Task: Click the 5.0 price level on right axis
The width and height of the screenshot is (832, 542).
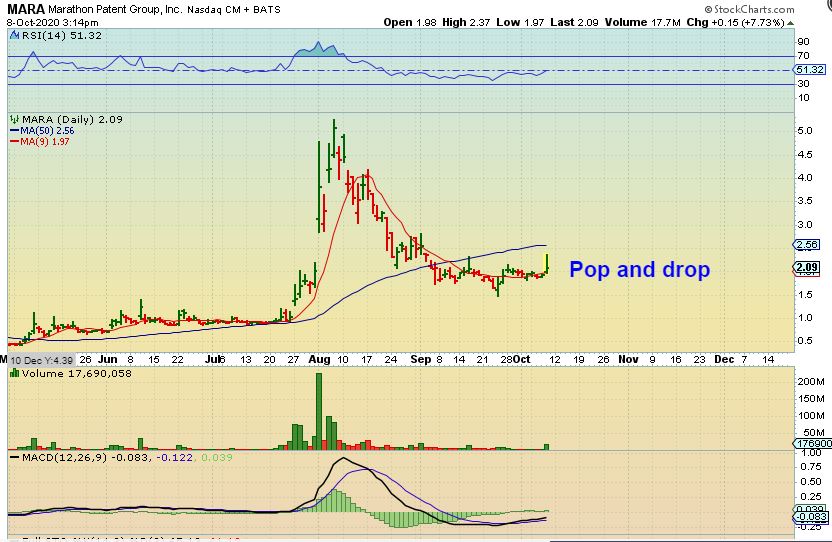Action: (805, 131)
